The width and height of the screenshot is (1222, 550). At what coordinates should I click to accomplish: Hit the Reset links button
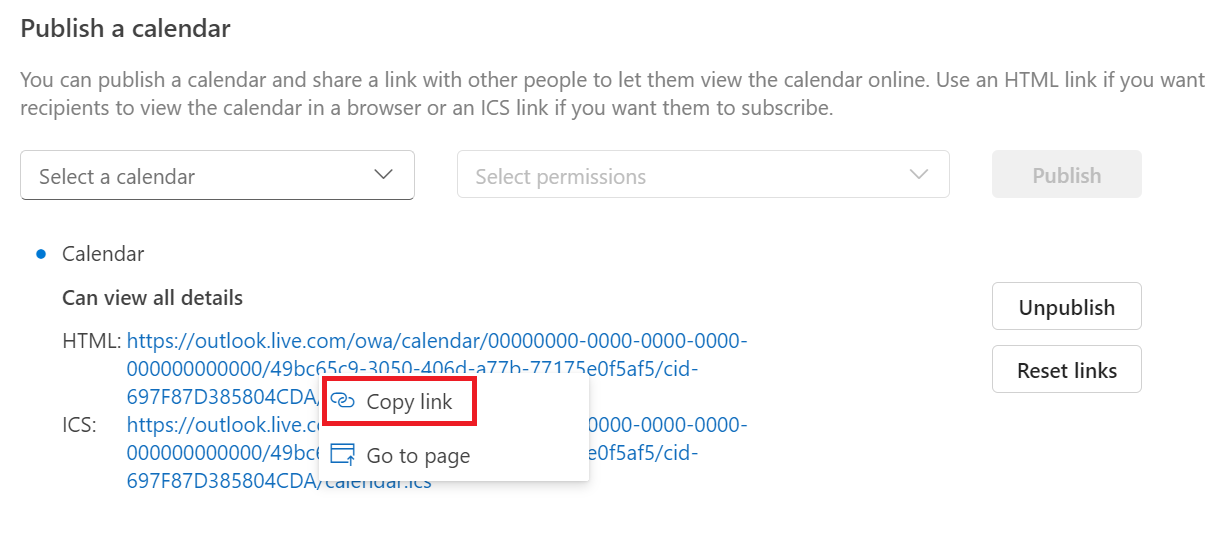tap(1066, 370)
